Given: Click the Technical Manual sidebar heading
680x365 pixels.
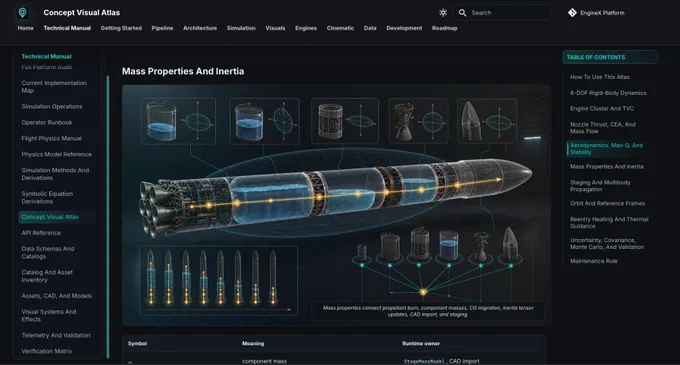Looking at the screenshot, I should (x=46, y=56).
